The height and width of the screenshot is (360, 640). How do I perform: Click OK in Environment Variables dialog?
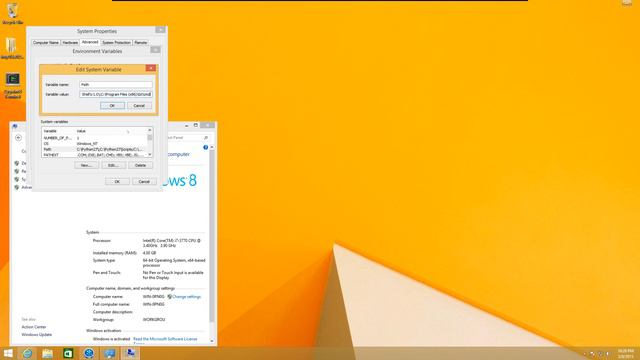tap(117, 182)
